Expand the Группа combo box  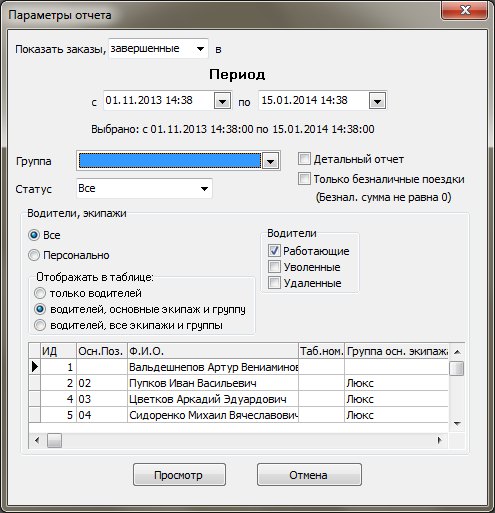(x=270, y=161)
